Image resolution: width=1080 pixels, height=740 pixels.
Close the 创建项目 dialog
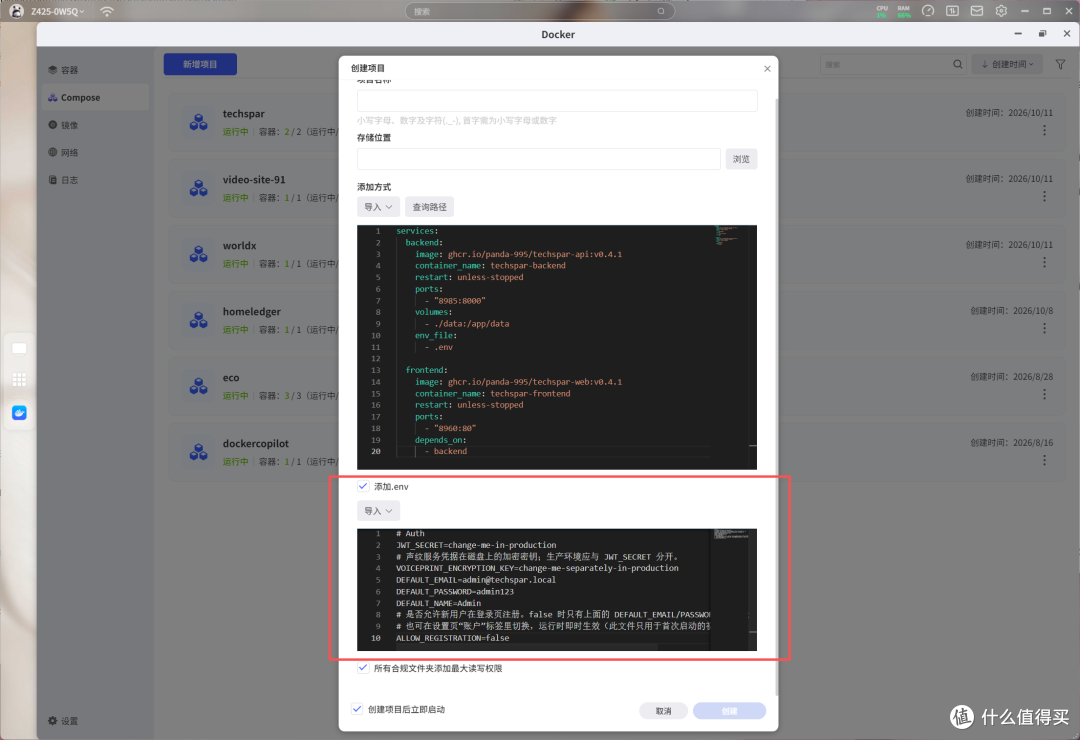(767, 68)
